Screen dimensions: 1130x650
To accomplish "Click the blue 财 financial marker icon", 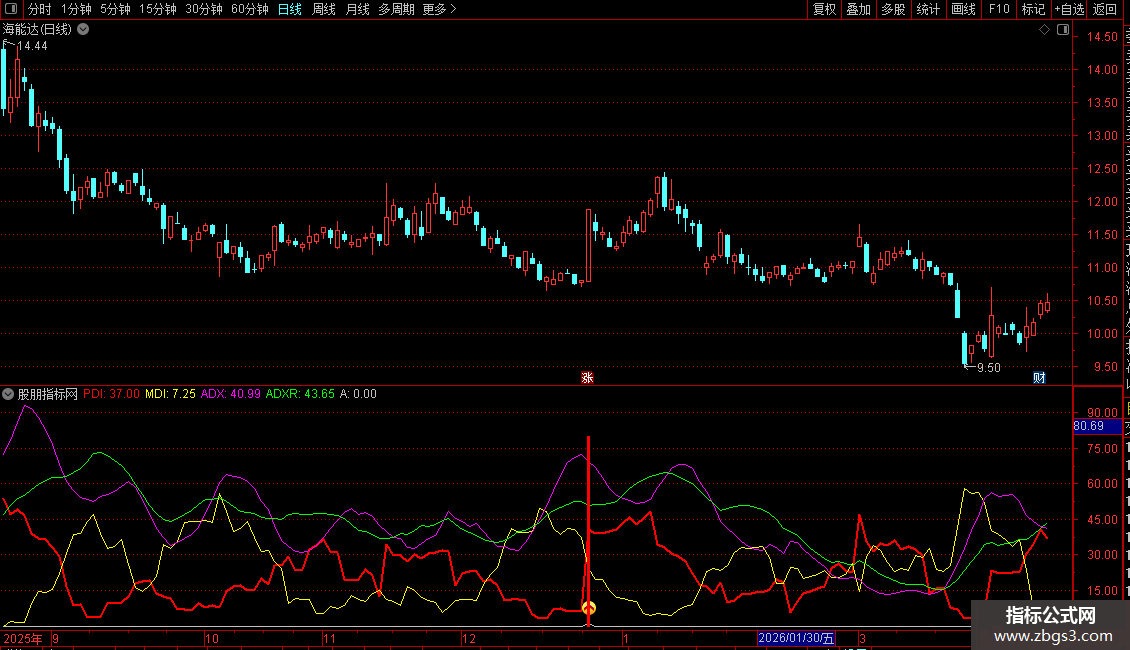I will (x=1039, y=377).
